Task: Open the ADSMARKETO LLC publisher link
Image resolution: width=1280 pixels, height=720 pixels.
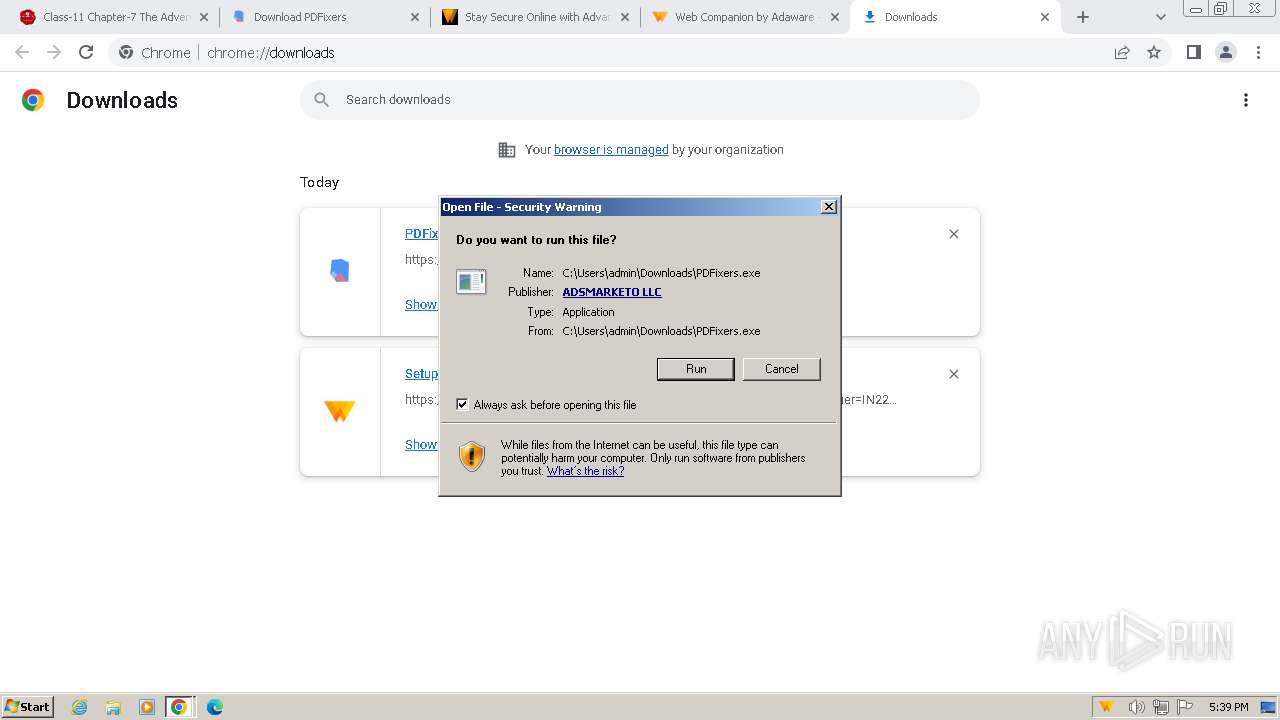Action: (612, 292)
